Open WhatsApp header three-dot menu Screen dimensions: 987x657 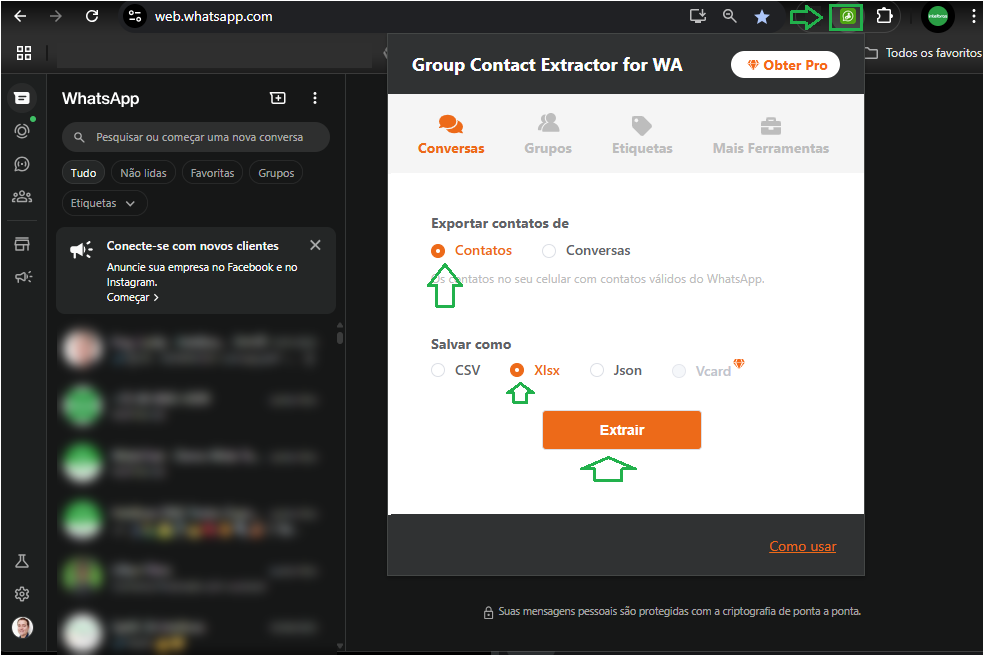click(x=315, y=98)
